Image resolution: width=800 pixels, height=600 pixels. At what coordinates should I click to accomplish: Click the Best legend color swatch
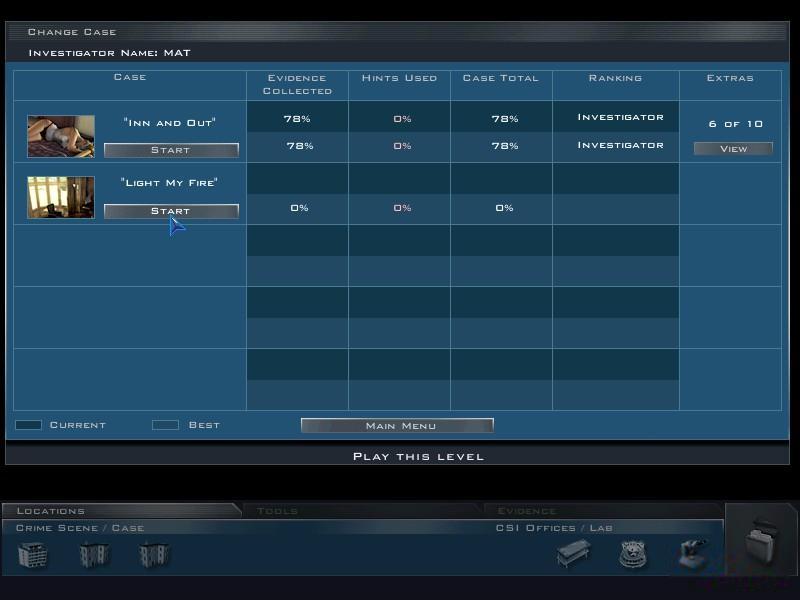pyautogui.click(x=165, y=425)
